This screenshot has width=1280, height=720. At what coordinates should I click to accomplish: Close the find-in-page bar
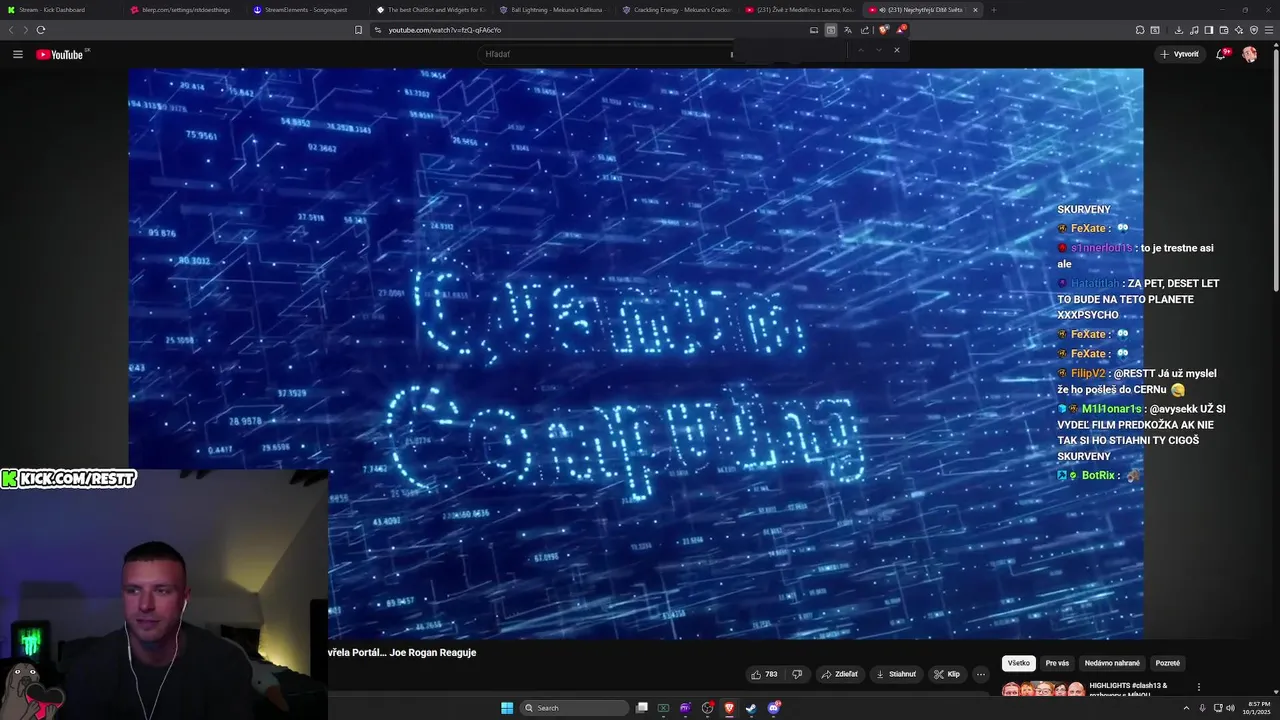point(897,50)
